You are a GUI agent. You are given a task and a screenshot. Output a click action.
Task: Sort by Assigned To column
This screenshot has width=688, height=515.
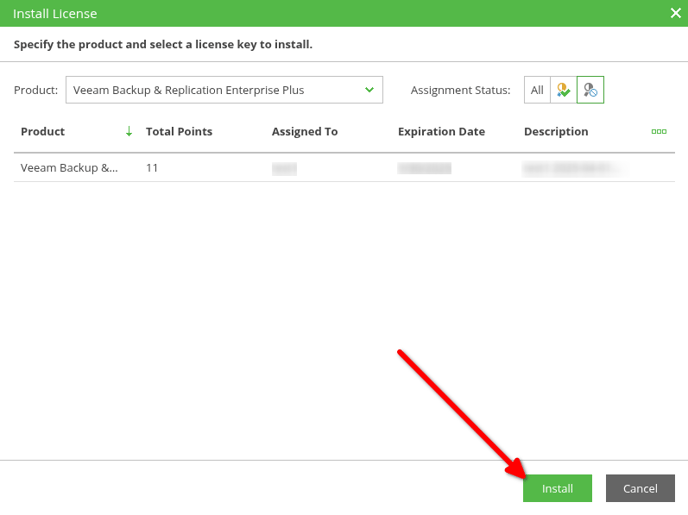tap(305, 132)
